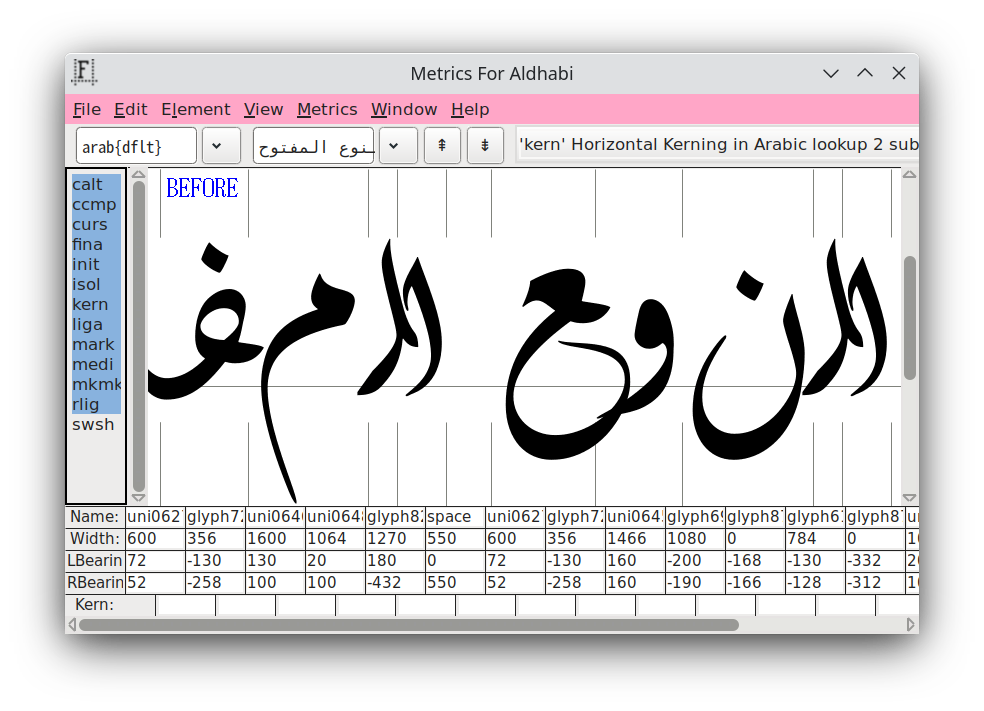Click the width cell showing 1080
Viewport: 984px width, 711px height.
pyautogui.click(x=695, y=539)
